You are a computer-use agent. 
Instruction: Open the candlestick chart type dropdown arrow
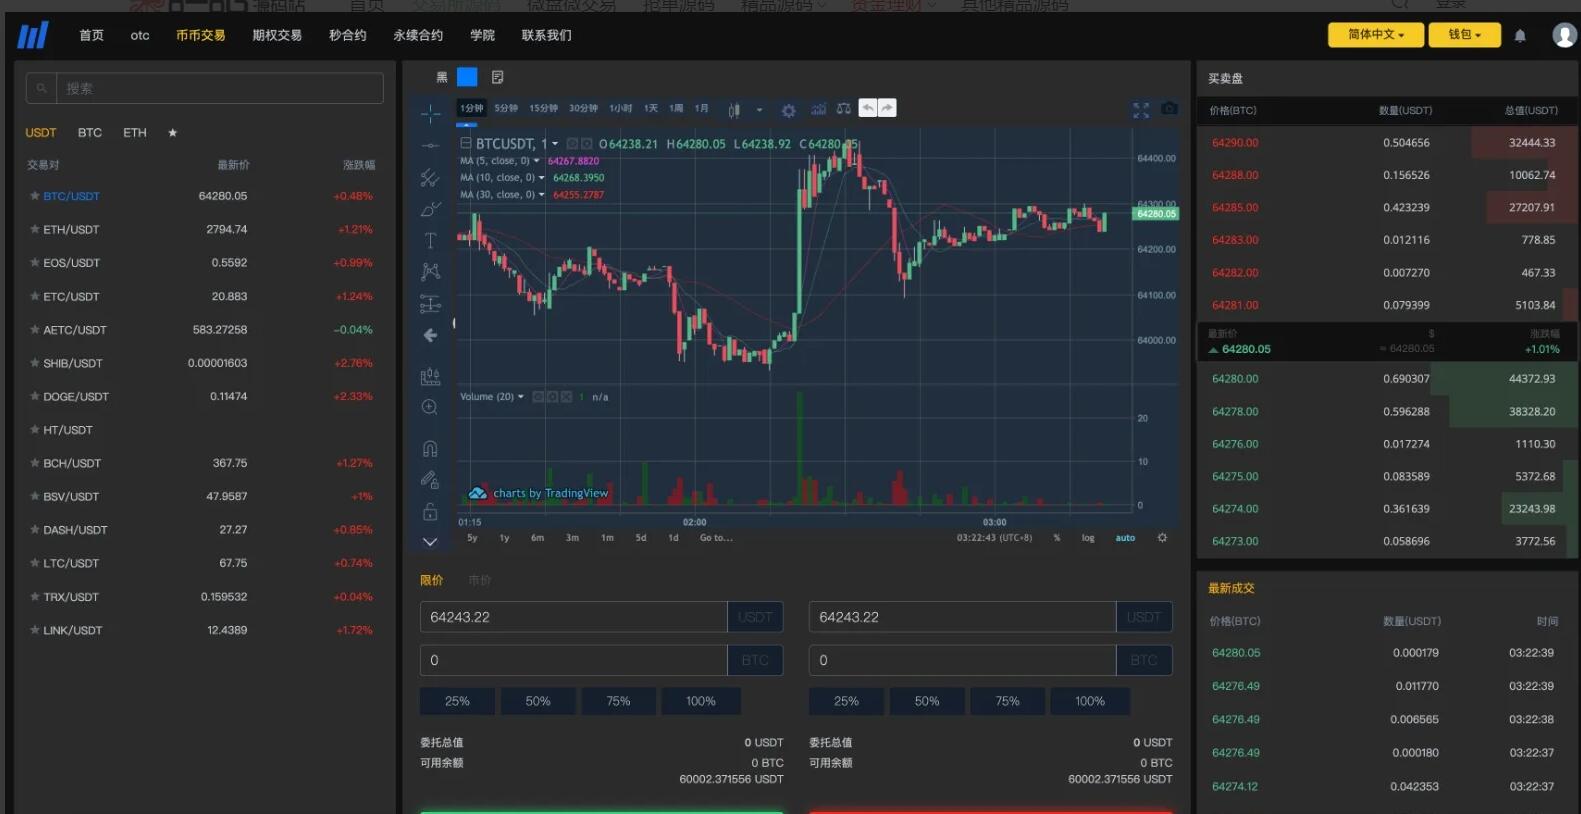pos(759,110)
